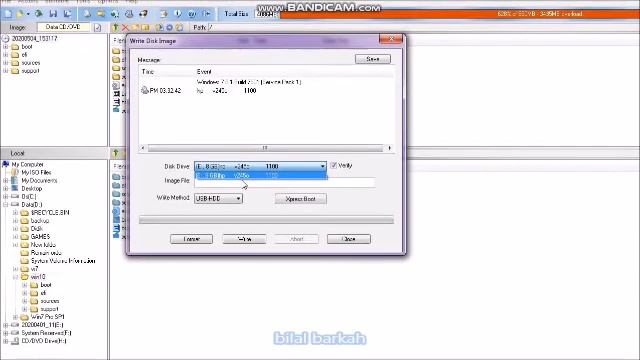The height and width of the screenshot is (360, 640).
Task: Click the Xpress Boot button
Action: coord(300,199)
